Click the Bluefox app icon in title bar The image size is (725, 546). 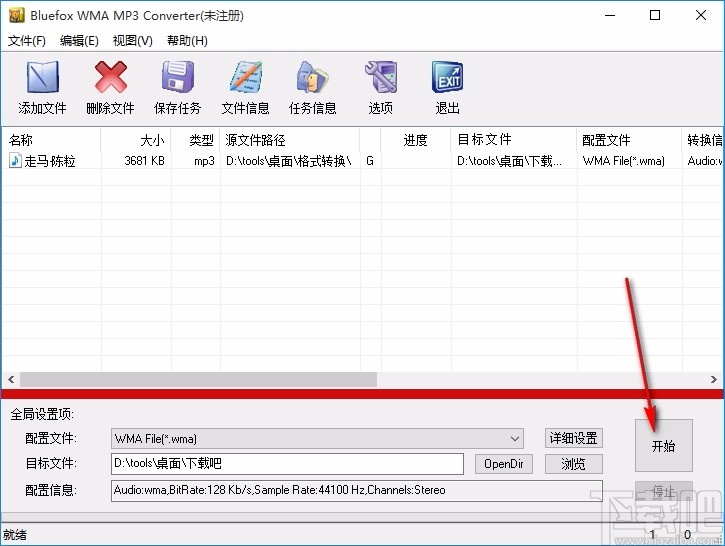click(x=17, y=15)
